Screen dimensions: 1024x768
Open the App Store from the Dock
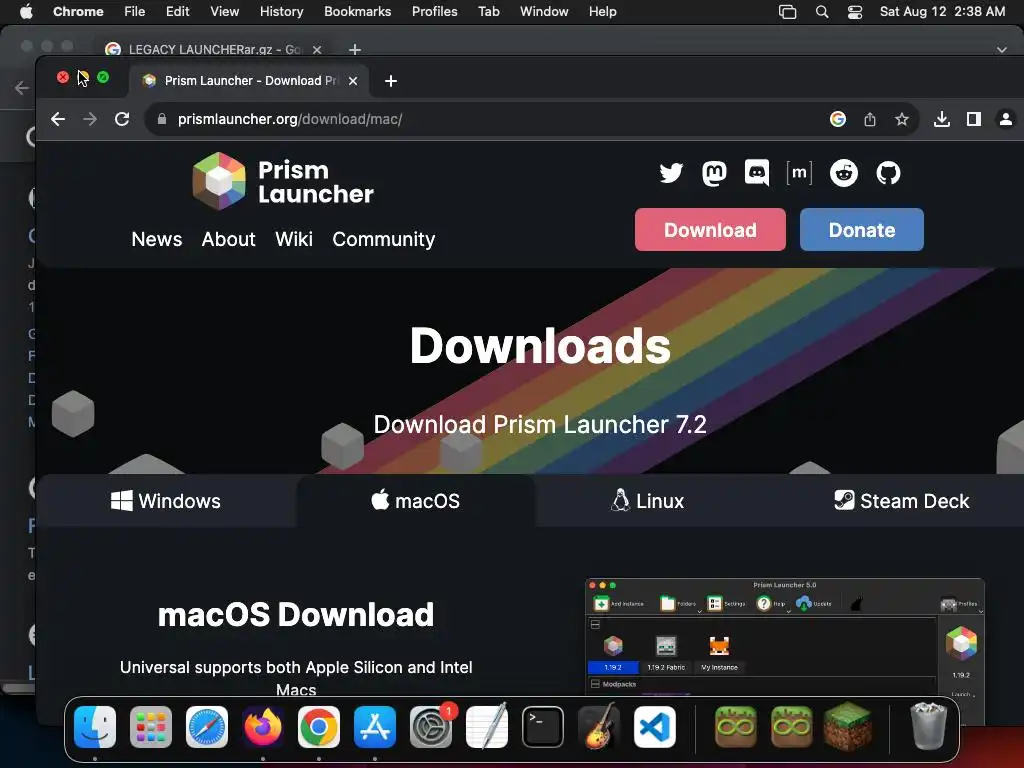point(375,727)
